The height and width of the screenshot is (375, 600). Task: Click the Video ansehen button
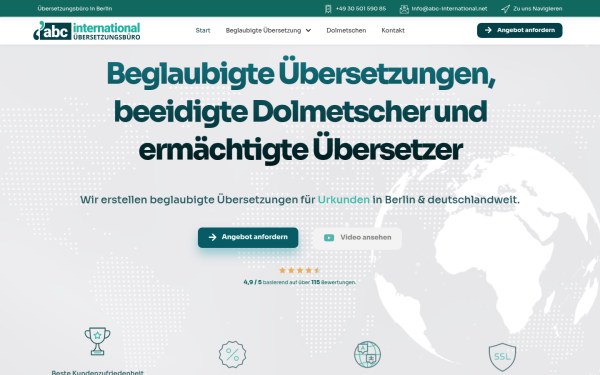[x=358, y=238]
